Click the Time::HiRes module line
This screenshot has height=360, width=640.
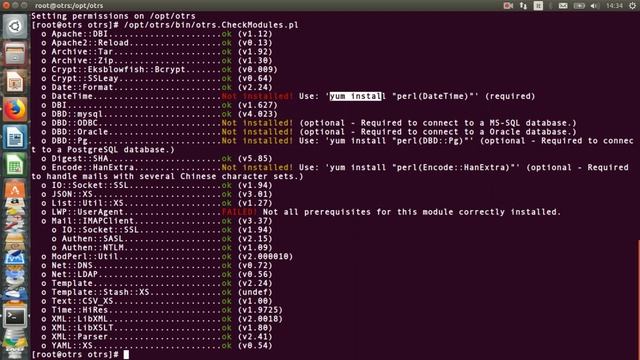click(x=162, y=310)
